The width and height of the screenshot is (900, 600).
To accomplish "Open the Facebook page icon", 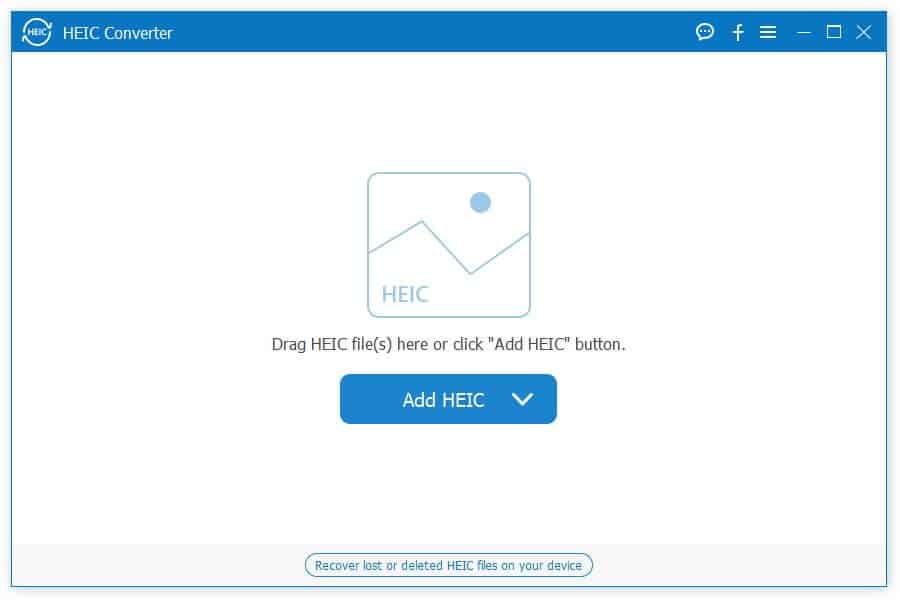I will pyautogui.click(x=738, y=32).
